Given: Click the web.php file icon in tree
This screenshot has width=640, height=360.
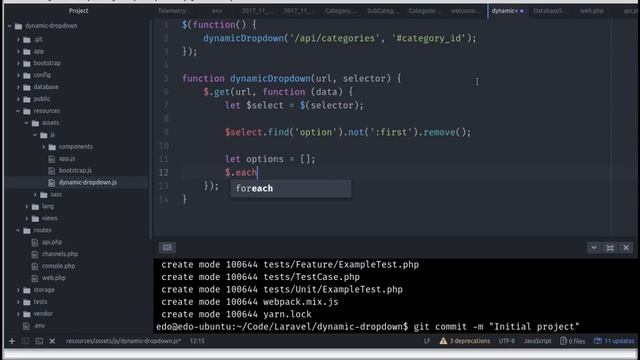Looking at the screenshot, I should [35, 278].
